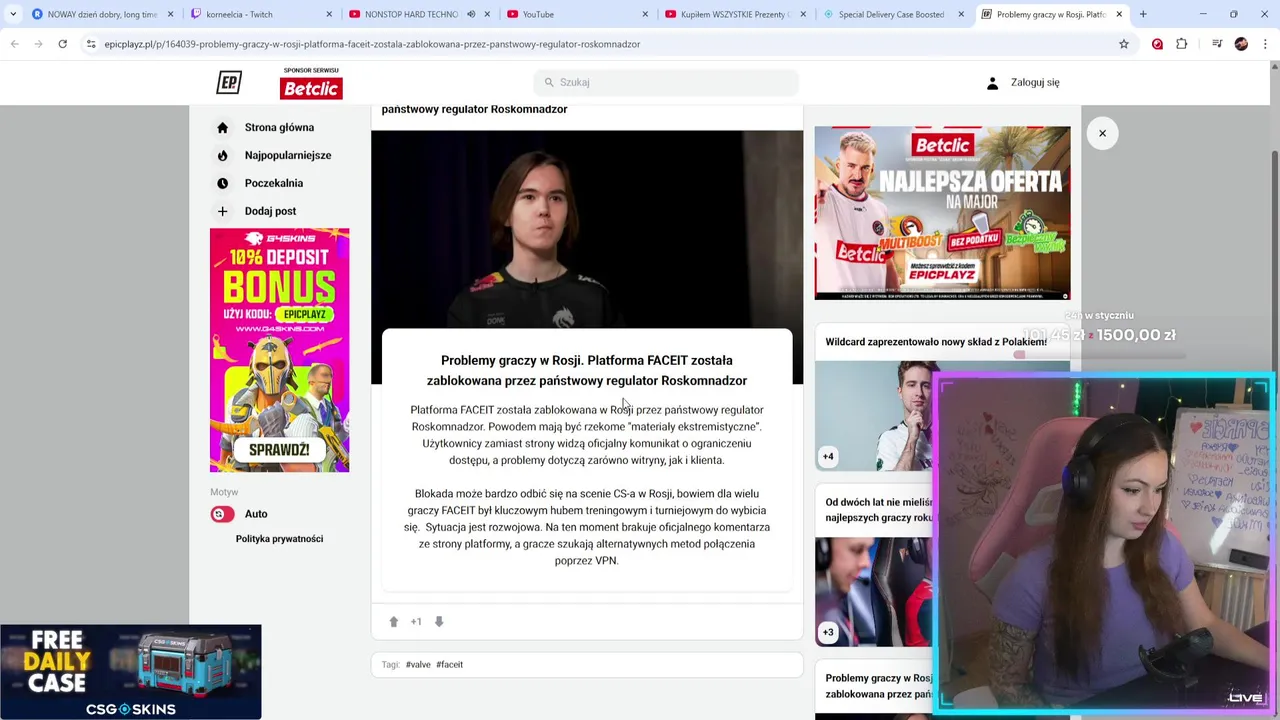This screenshot has height=720, width=1280.
Task: Downvote the post with the down arrow
Action: click(438, 622)
